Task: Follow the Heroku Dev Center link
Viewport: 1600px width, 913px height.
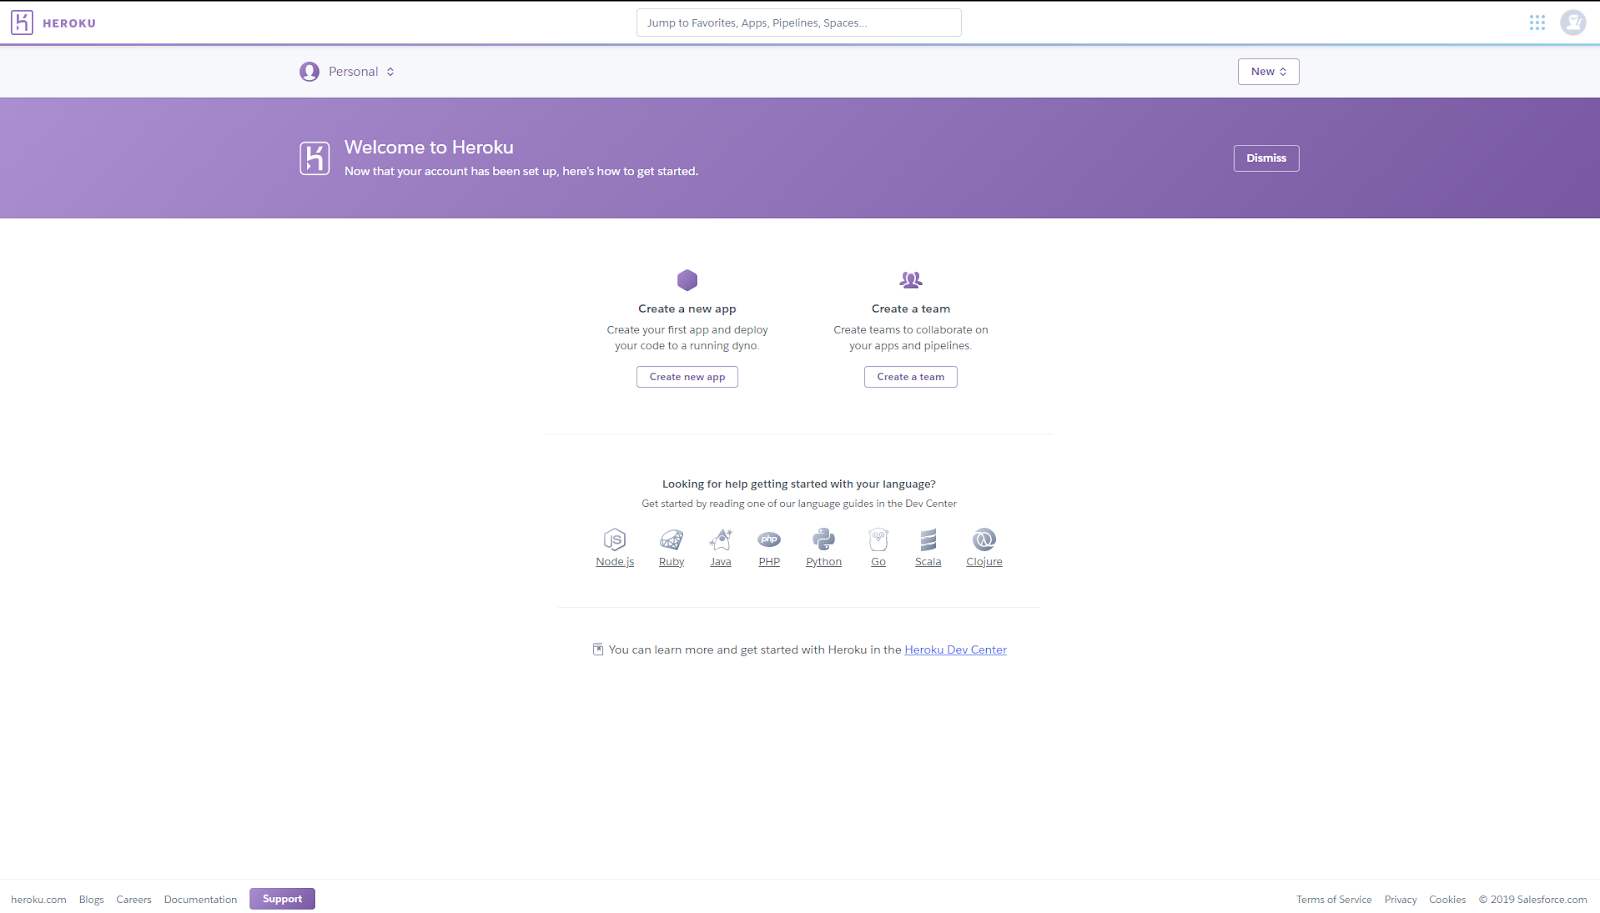Action: [x=956, y=650]
